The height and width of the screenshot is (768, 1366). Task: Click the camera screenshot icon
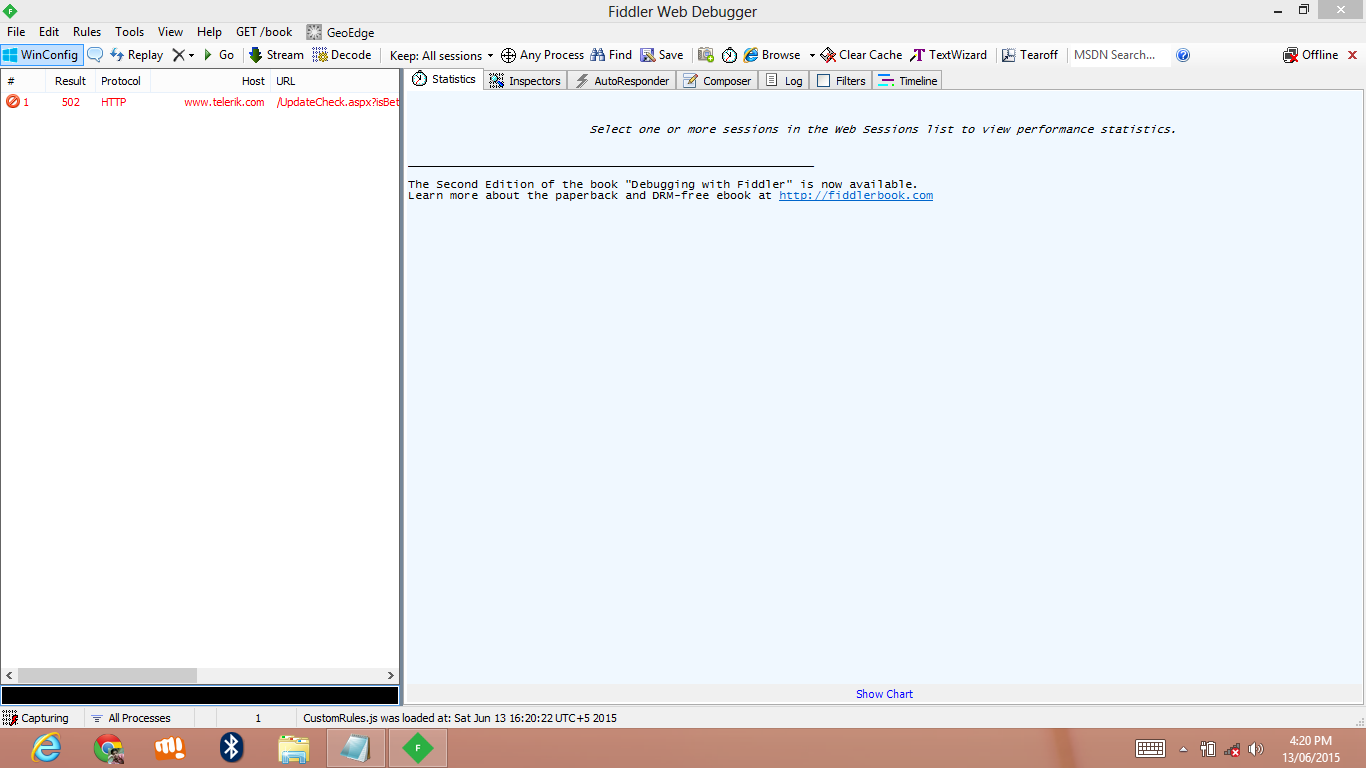point(706,55)
